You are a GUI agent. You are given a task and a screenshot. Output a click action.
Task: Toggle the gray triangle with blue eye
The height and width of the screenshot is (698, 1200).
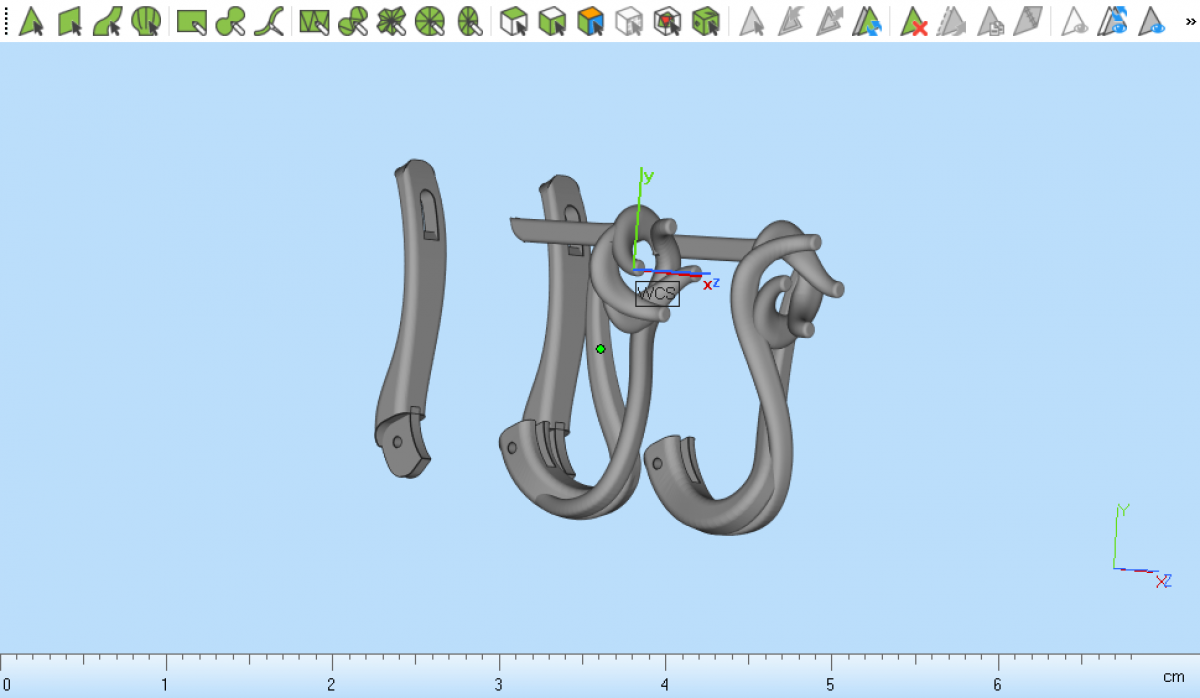point(1153,21)
